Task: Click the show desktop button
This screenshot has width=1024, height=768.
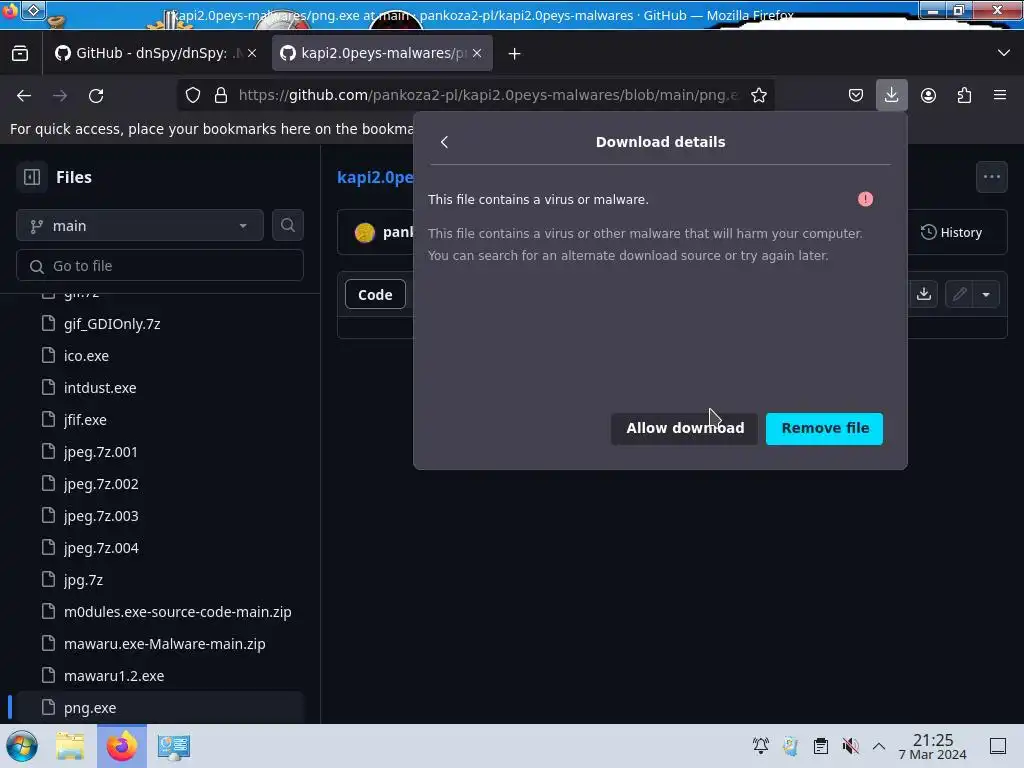Action: coord(998,746)
